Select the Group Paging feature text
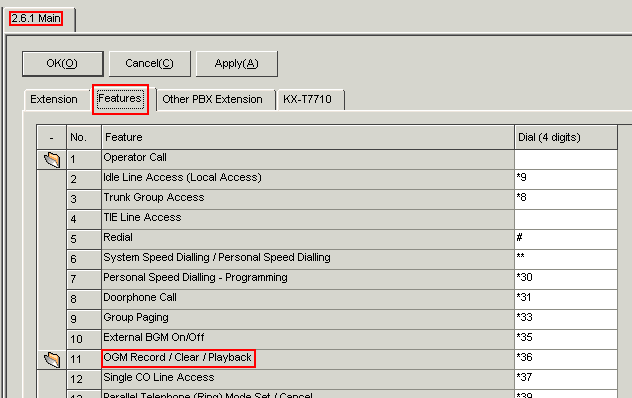 (x=136, y=317)
